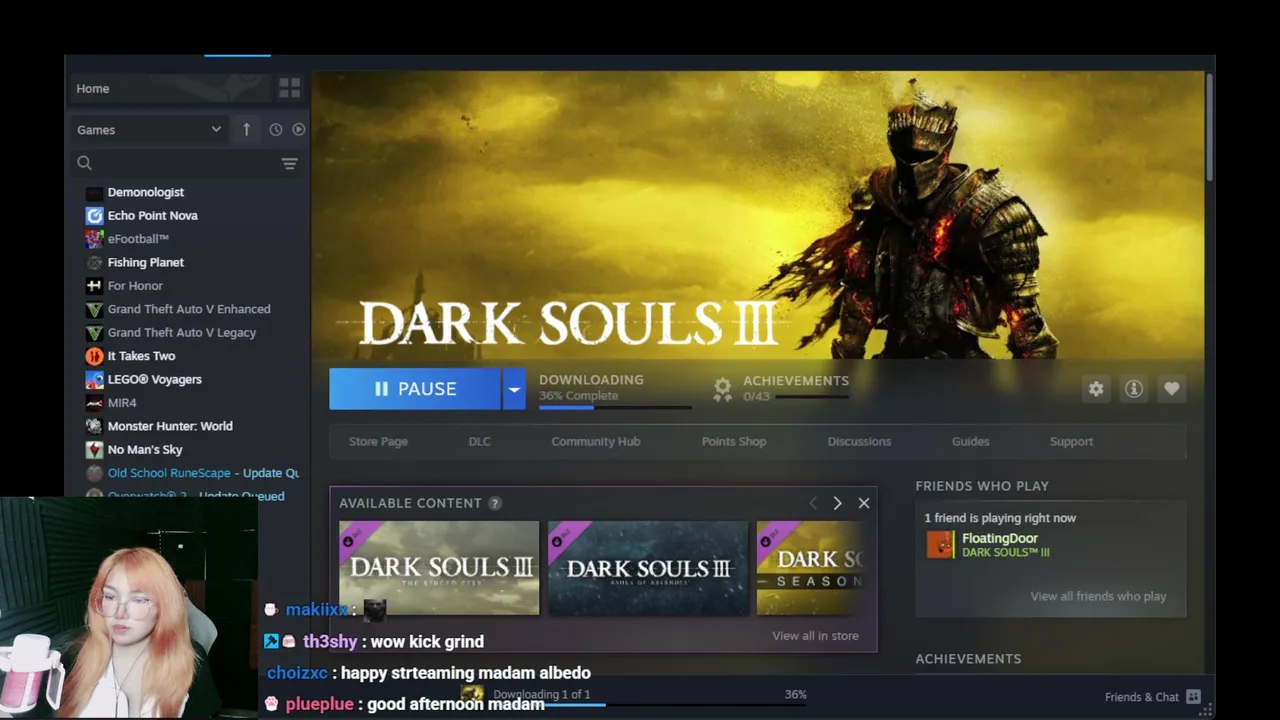Click the achievements 0/43 progress bar

tap(812, 397)
